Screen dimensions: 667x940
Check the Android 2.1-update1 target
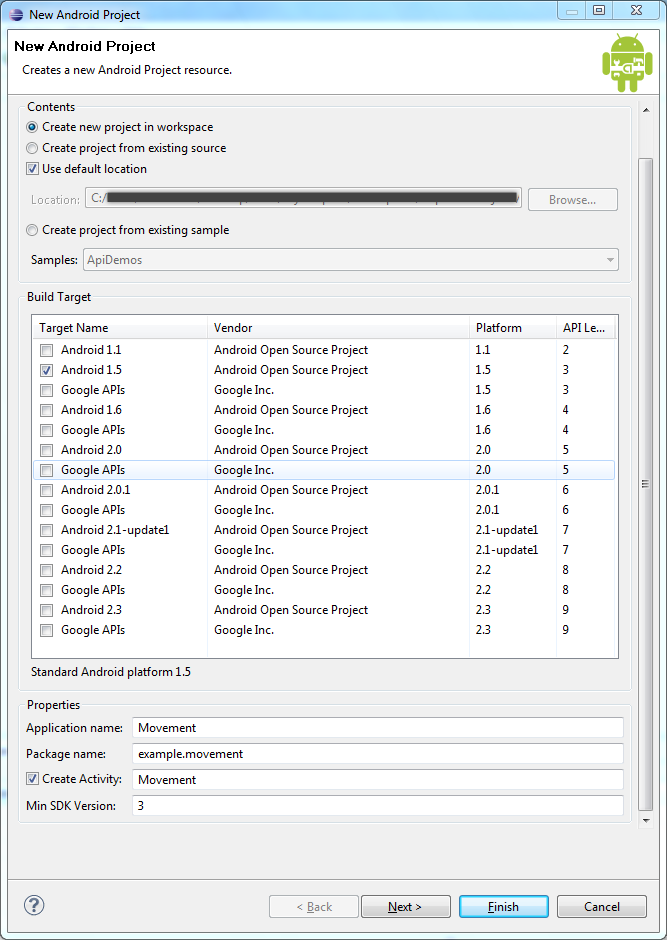click(46, 530)
